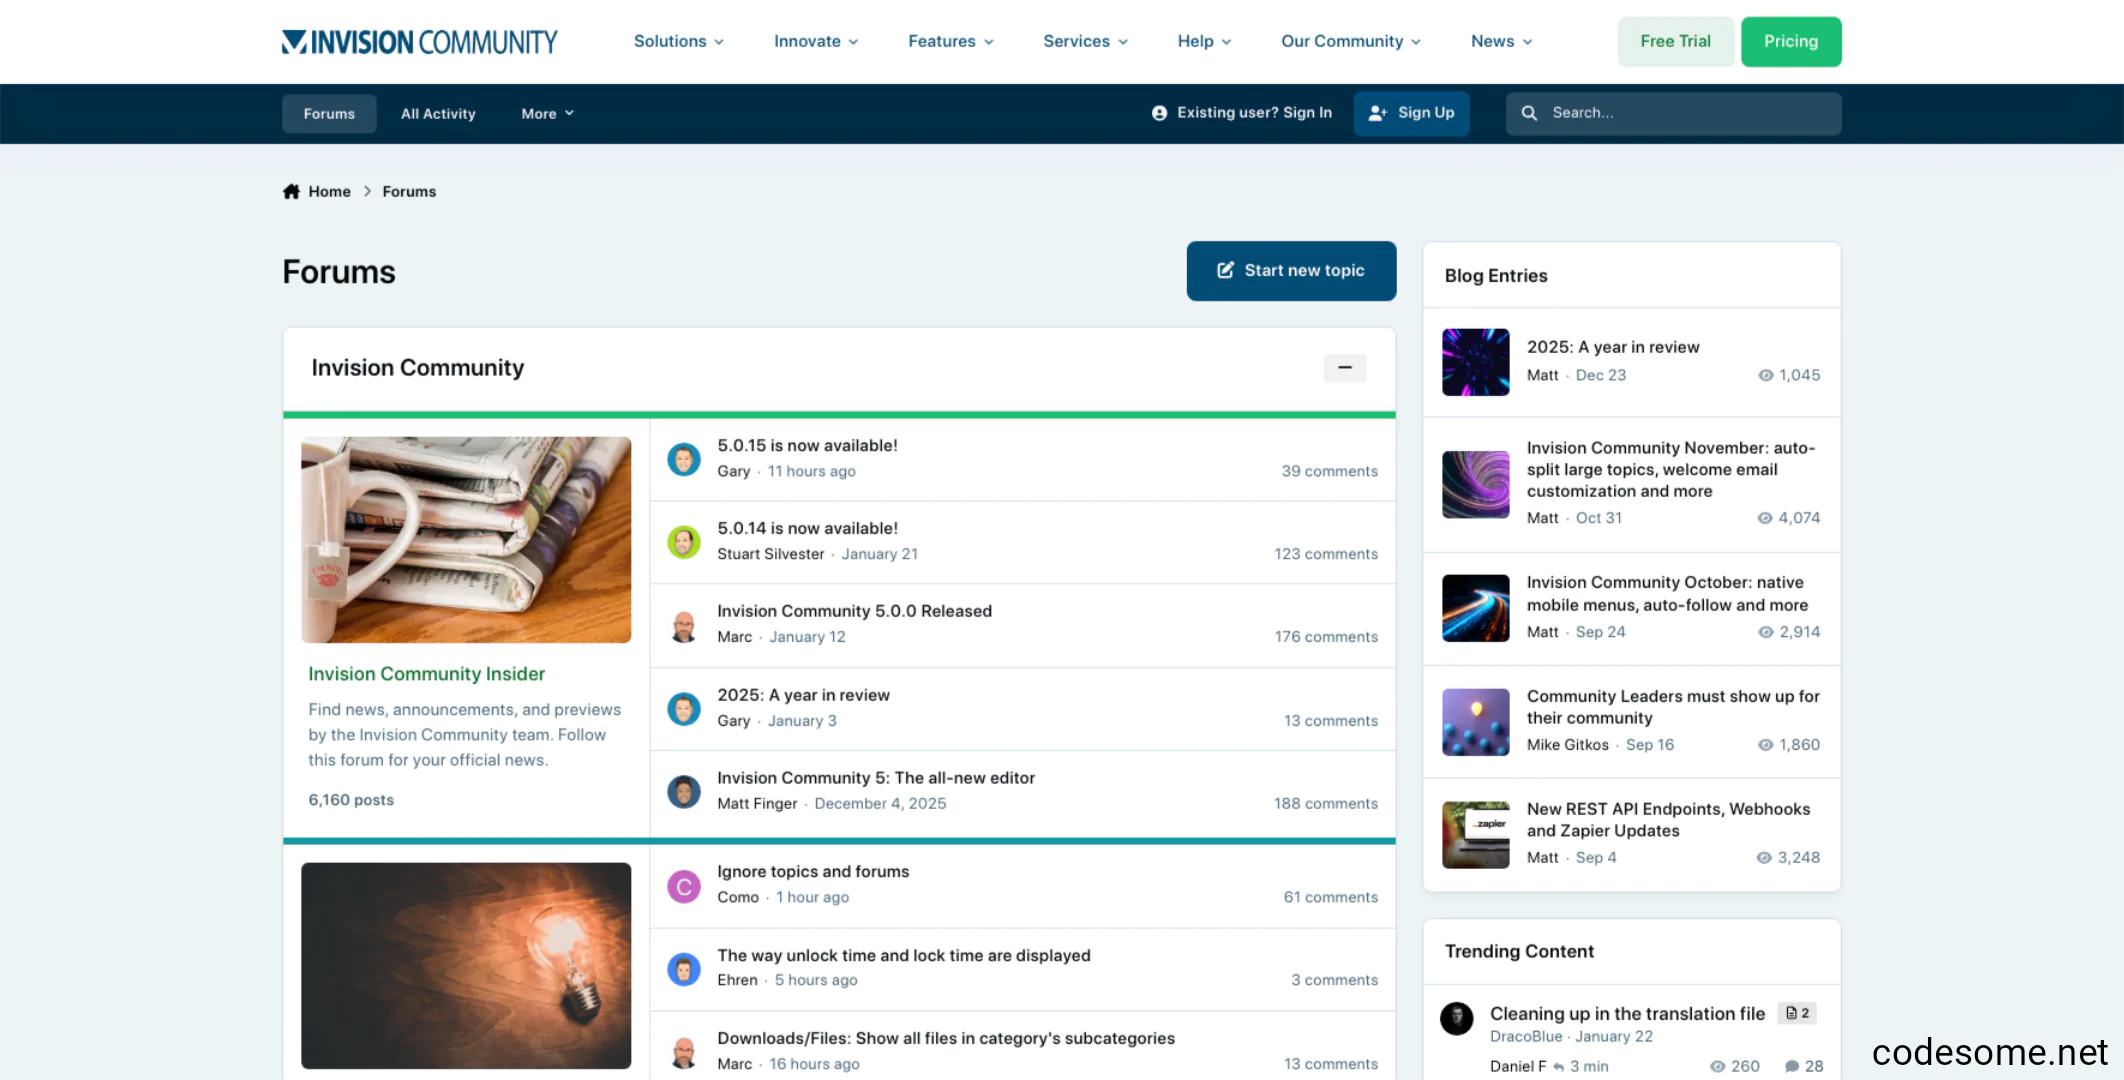The height and width of the screenshot is (1080, 2124).
Task: Open blog thumbnail for '2025: A year in review'
Action: (1476, 362)
